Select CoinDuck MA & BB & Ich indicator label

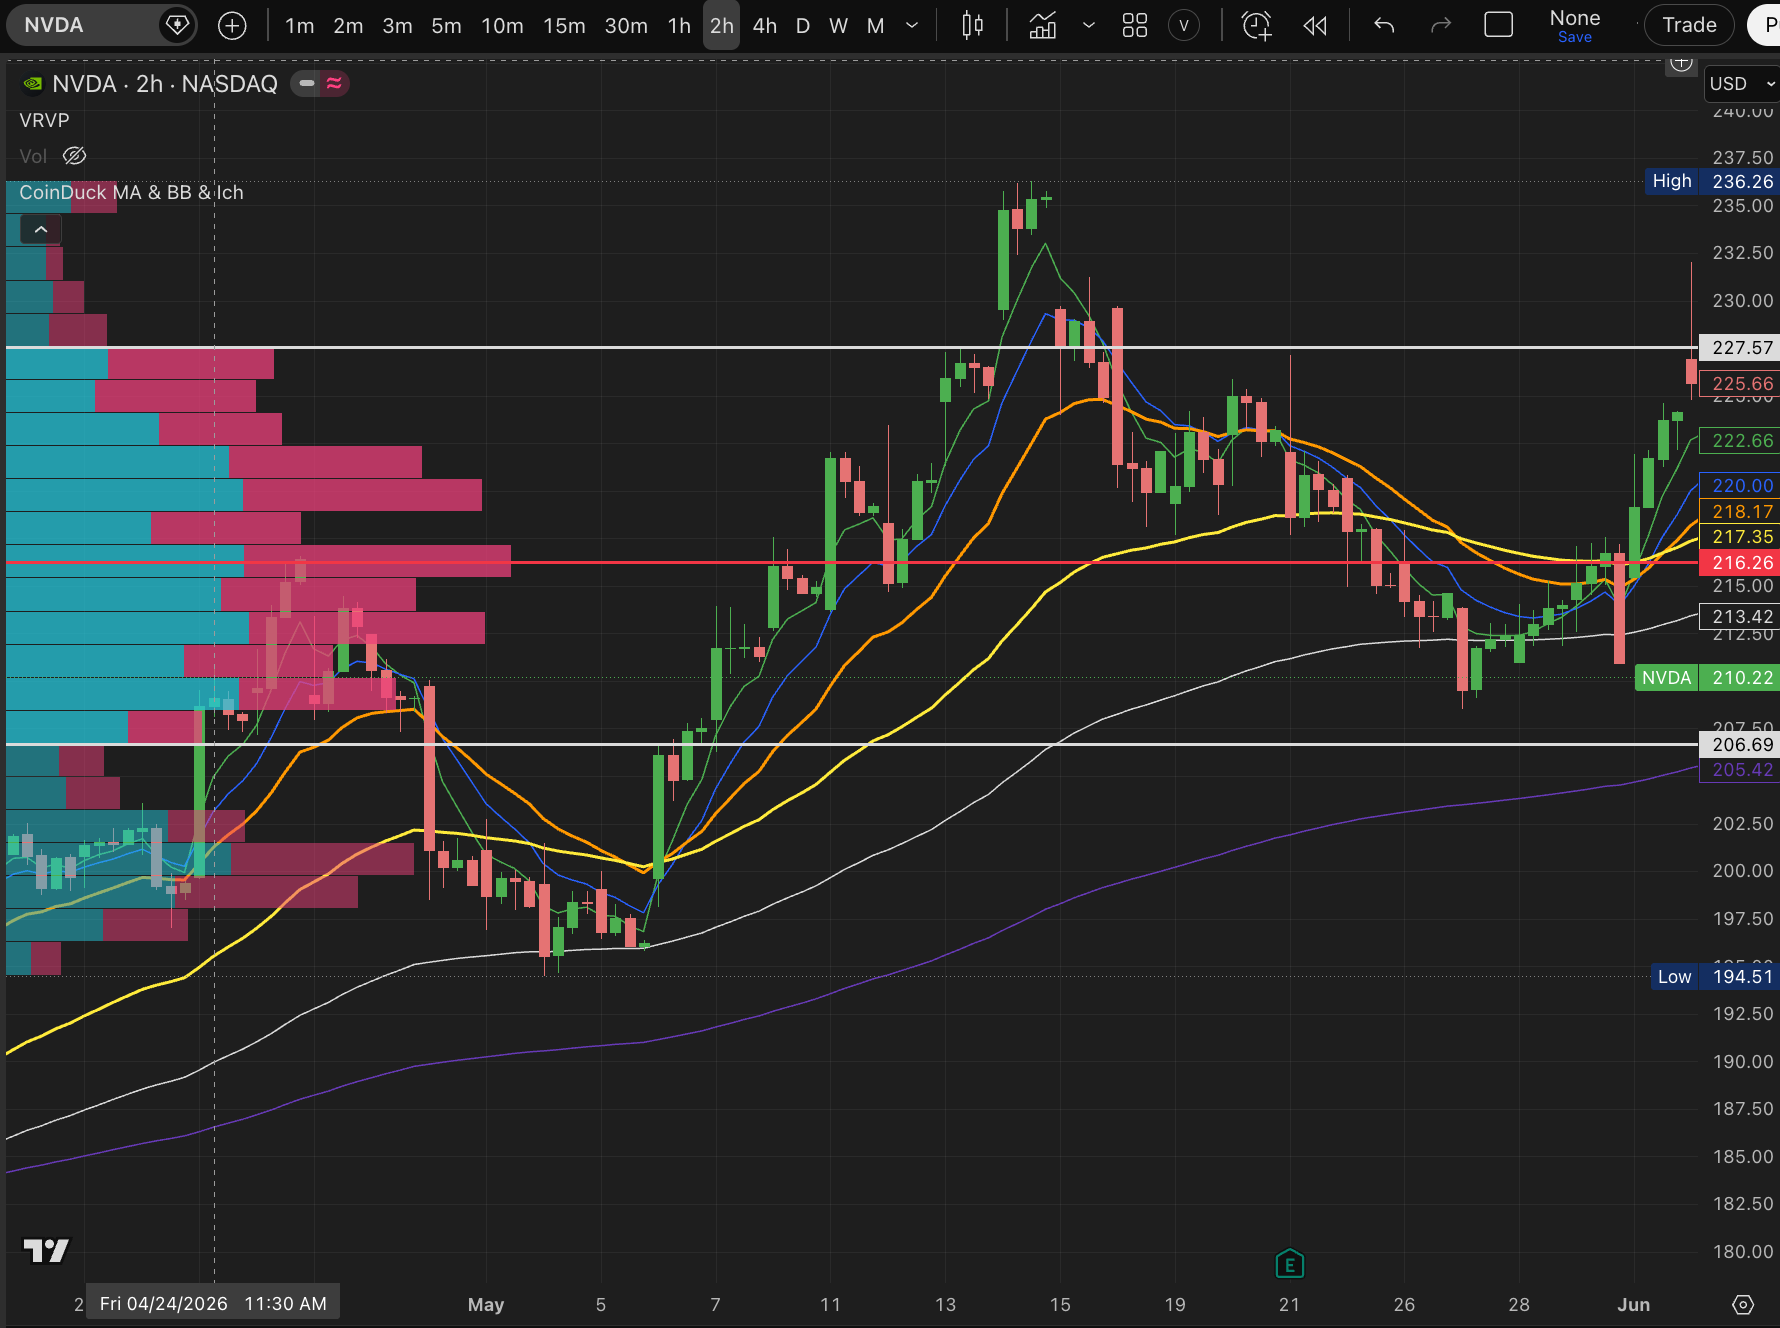pos(131,192)
